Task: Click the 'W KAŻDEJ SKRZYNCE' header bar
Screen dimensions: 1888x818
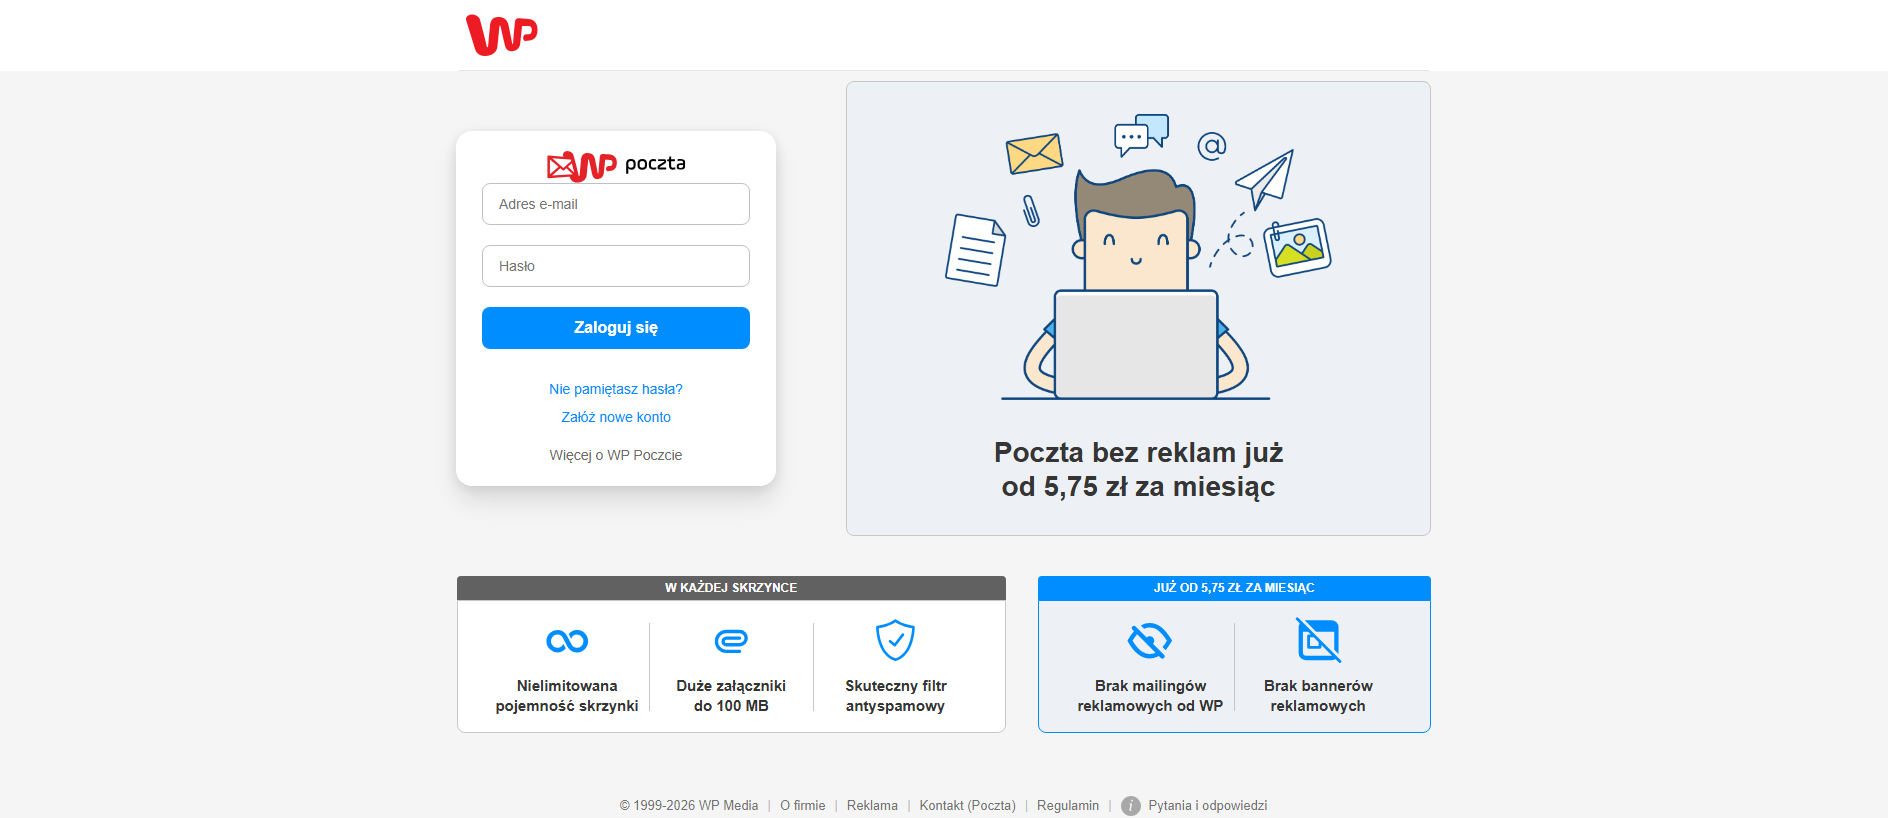Action: coord(731,588)
